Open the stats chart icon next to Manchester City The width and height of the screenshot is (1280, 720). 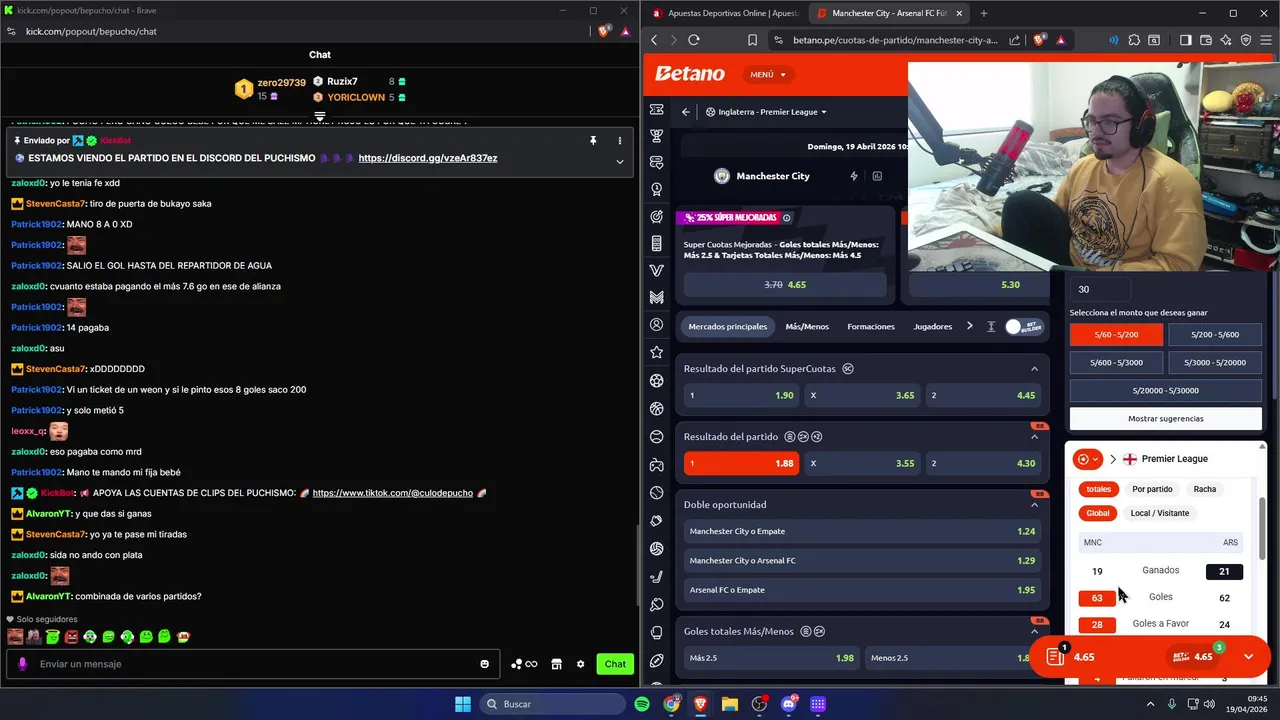[877, 176]
